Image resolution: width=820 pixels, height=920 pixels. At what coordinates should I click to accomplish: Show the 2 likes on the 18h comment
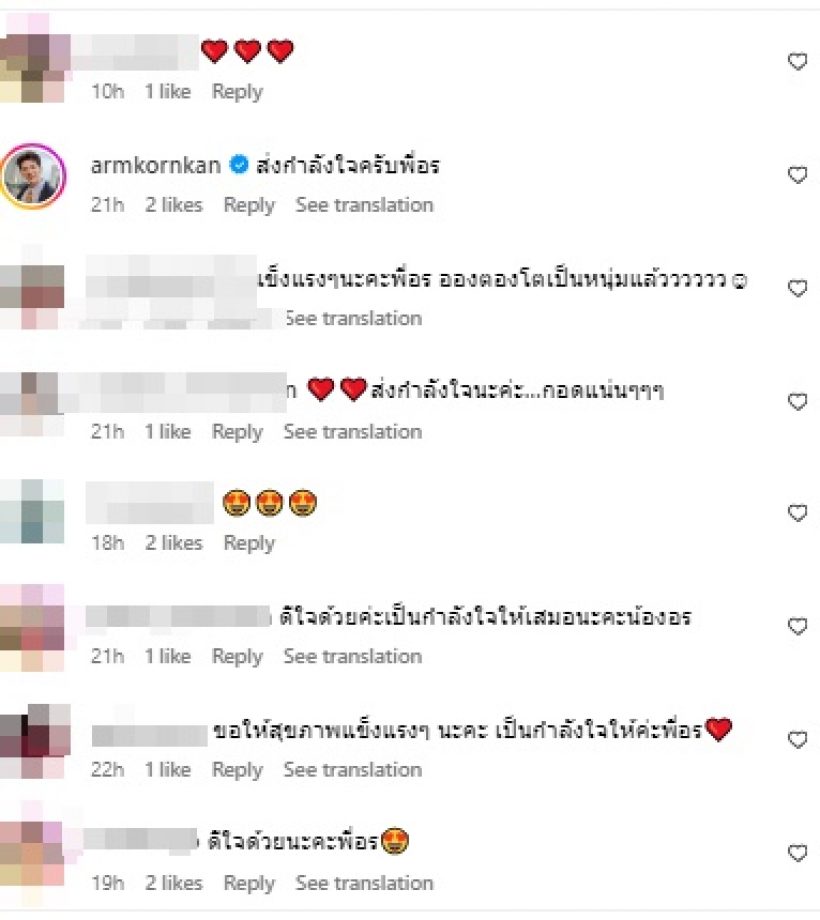[x=174, y=543]
